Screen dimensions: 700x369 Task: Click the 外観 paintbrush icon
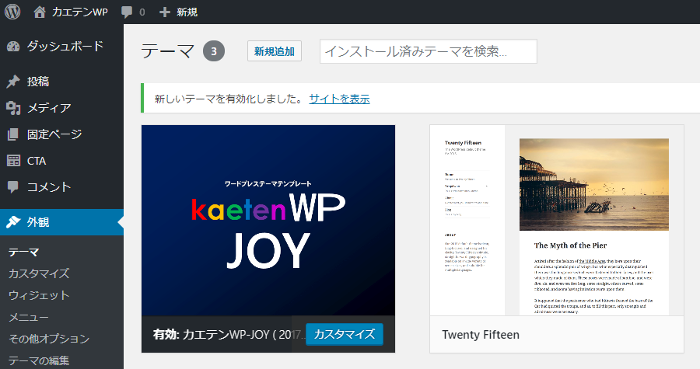pos(13,222)
